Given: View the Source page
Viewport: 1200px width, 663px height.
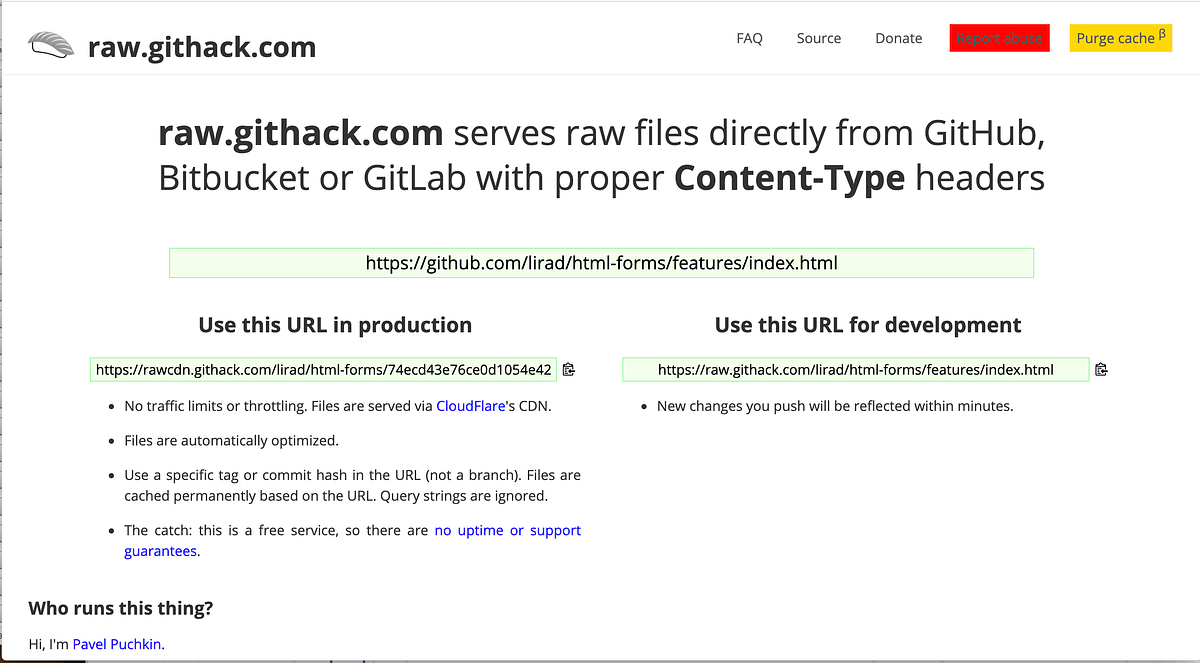Looking at the screenshot, I should [x=818, y=38].
